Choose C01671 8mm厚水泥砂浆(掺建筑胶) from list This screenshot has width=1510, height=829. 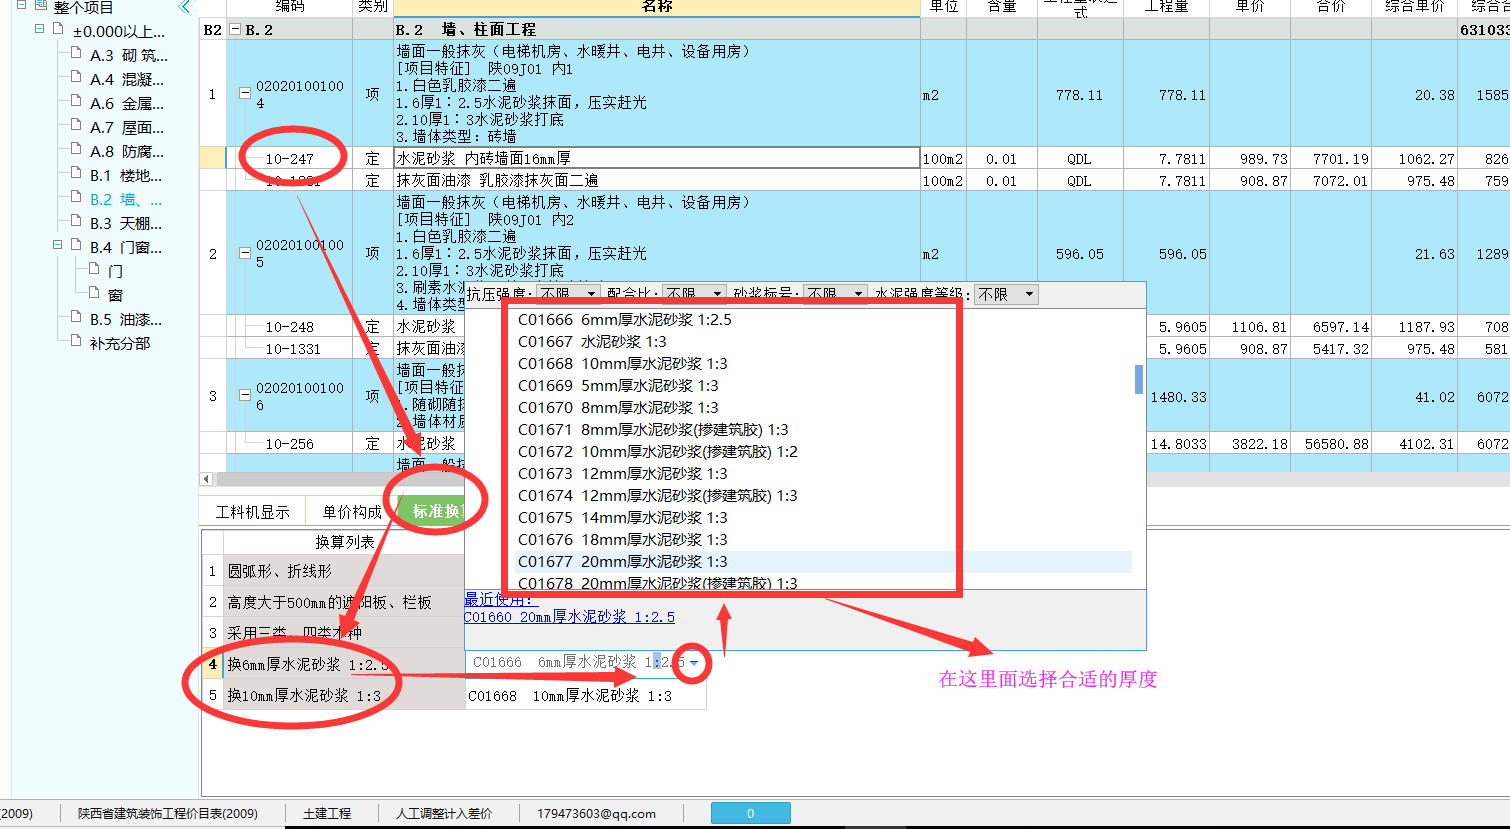pyautogui.click(x=652, y=430)
